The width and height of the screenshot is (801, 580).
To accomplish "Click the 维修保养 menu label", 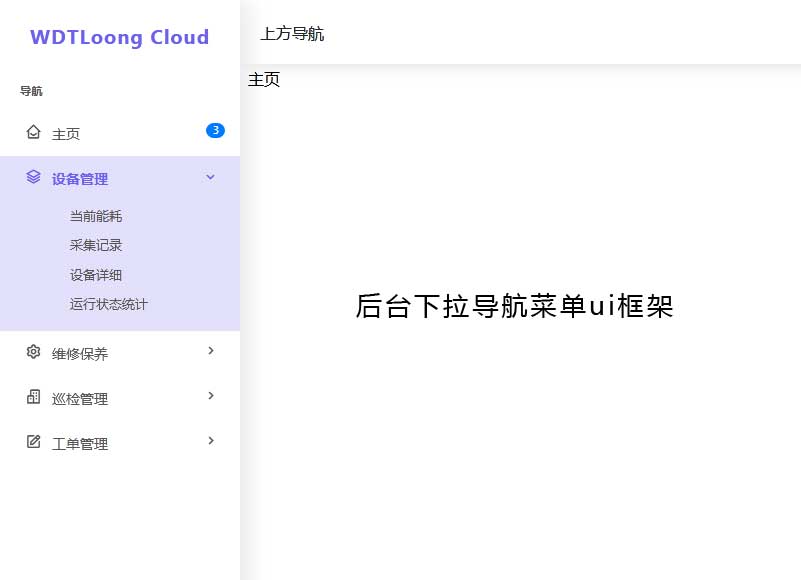I will (80, 354).
